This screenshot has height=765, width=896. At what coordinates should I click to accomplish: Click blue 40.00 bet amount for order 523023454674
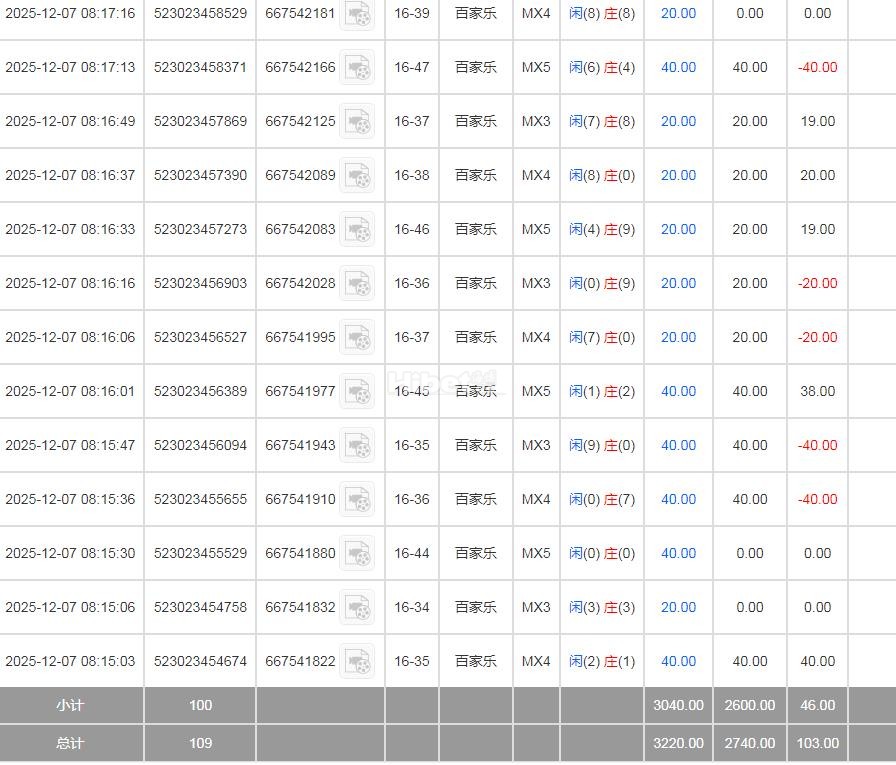point(678,661)
